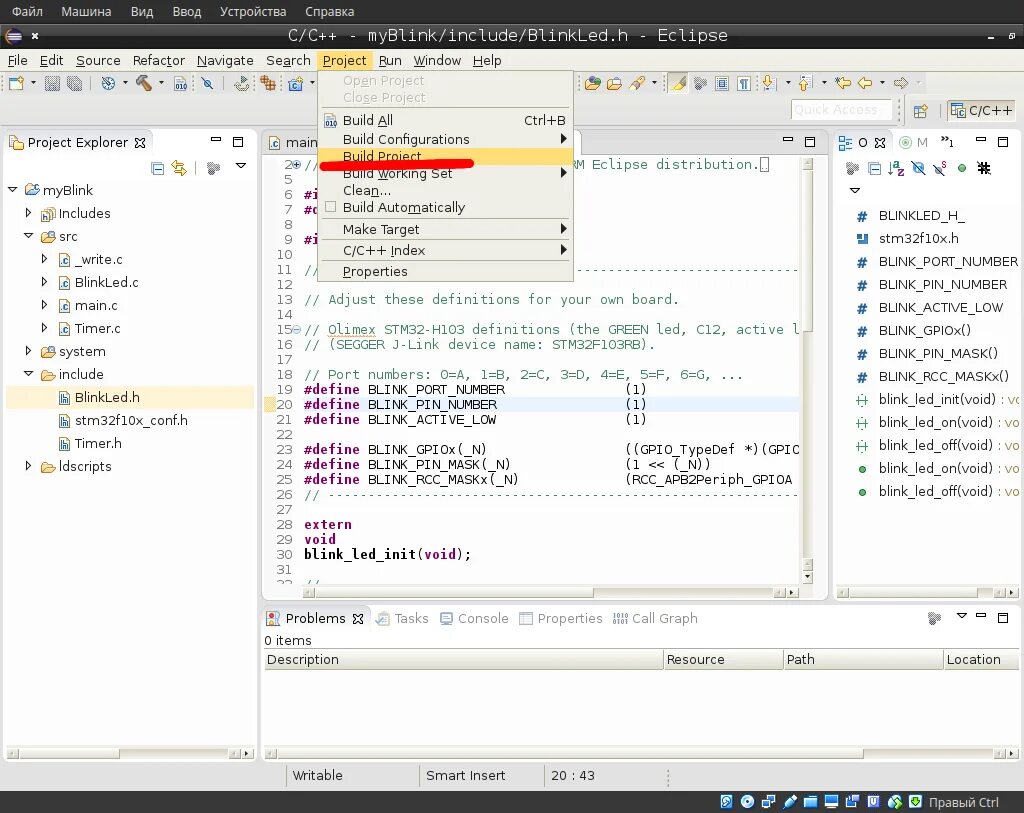Click the Quick Access search field

[841, 110]
